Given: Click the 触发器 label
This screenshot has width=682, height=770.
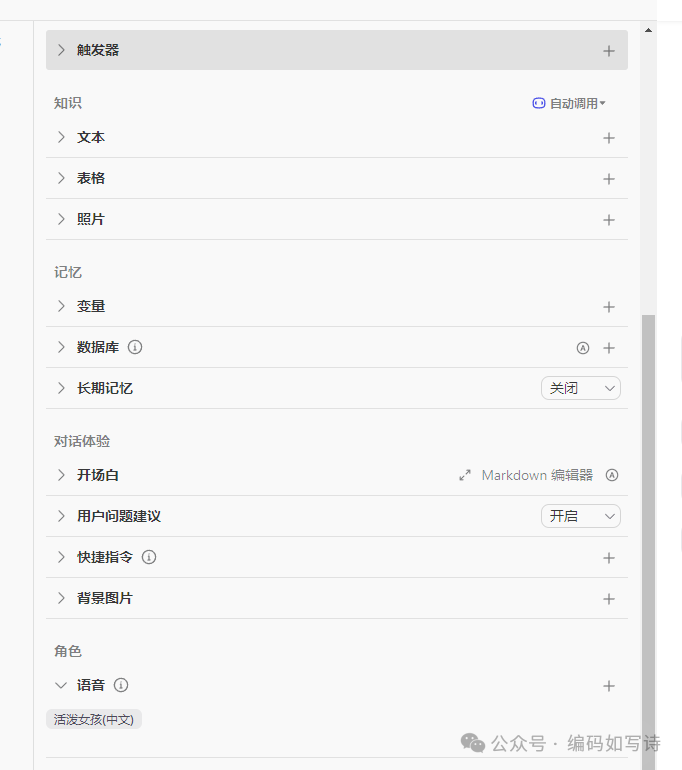Looking at the screenshot, I should click(98, 50).
